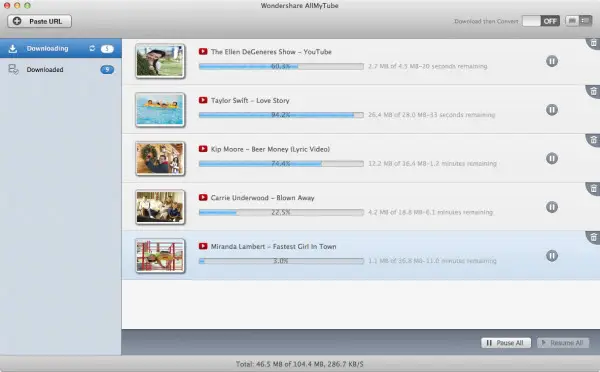Click the 3.0% progress bar
This screenshot has height=372, width=600.
click(281, 261)
